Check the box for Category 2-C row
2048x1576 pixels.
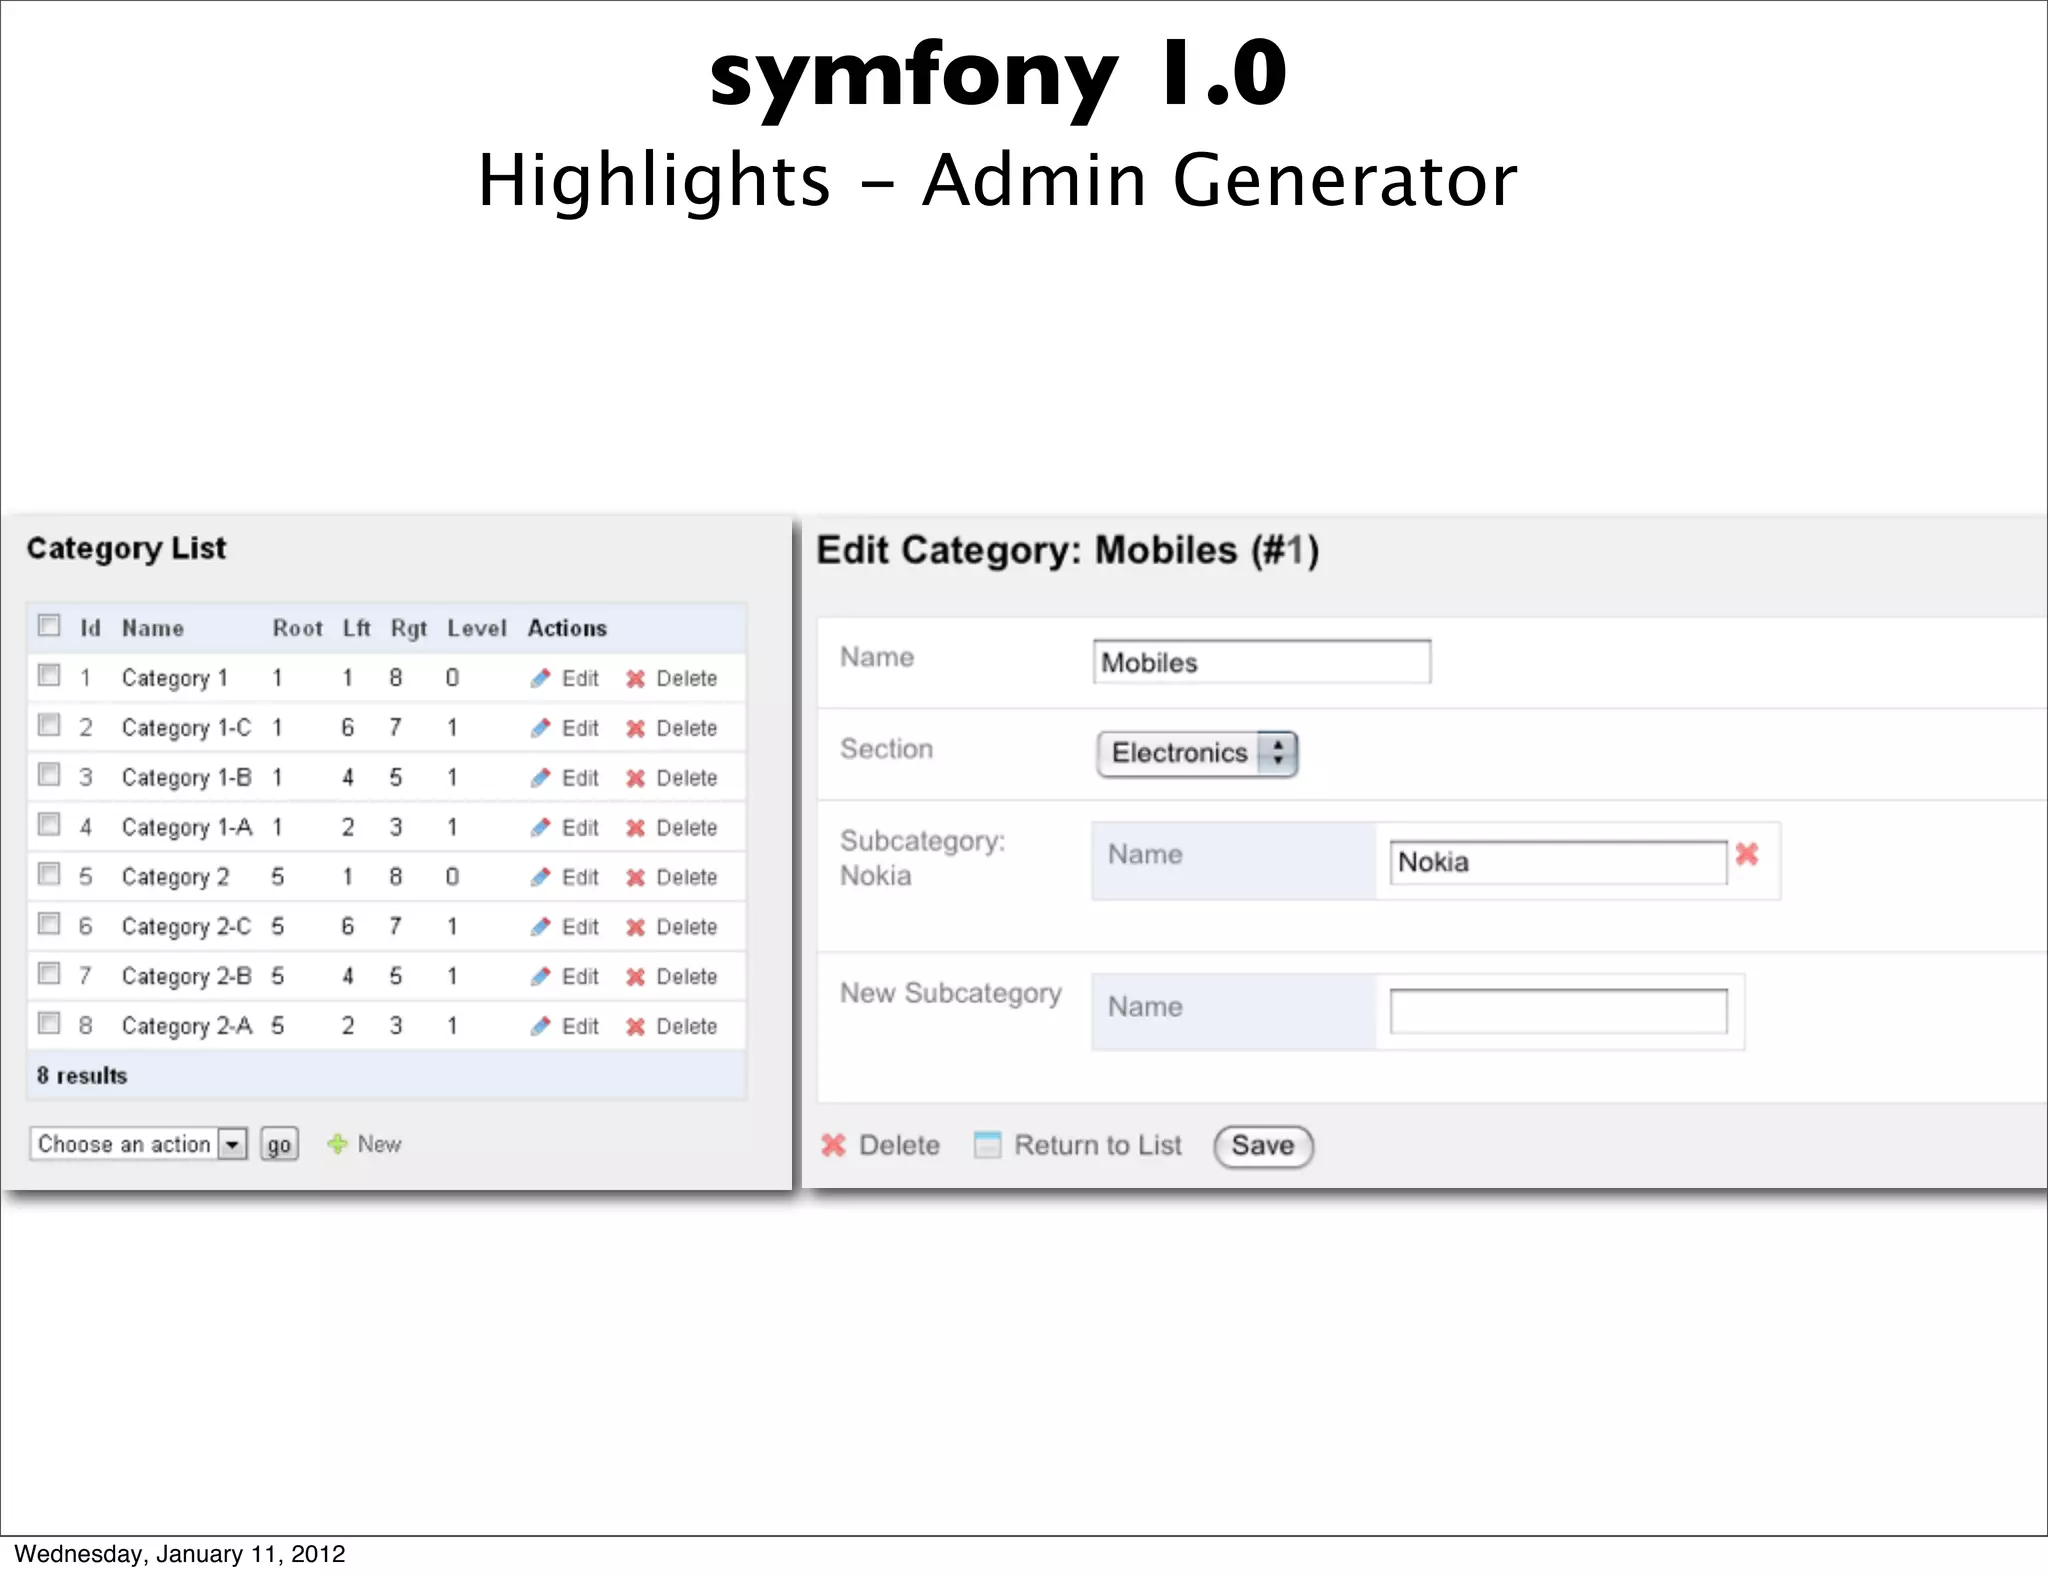(x=49, y=923)
